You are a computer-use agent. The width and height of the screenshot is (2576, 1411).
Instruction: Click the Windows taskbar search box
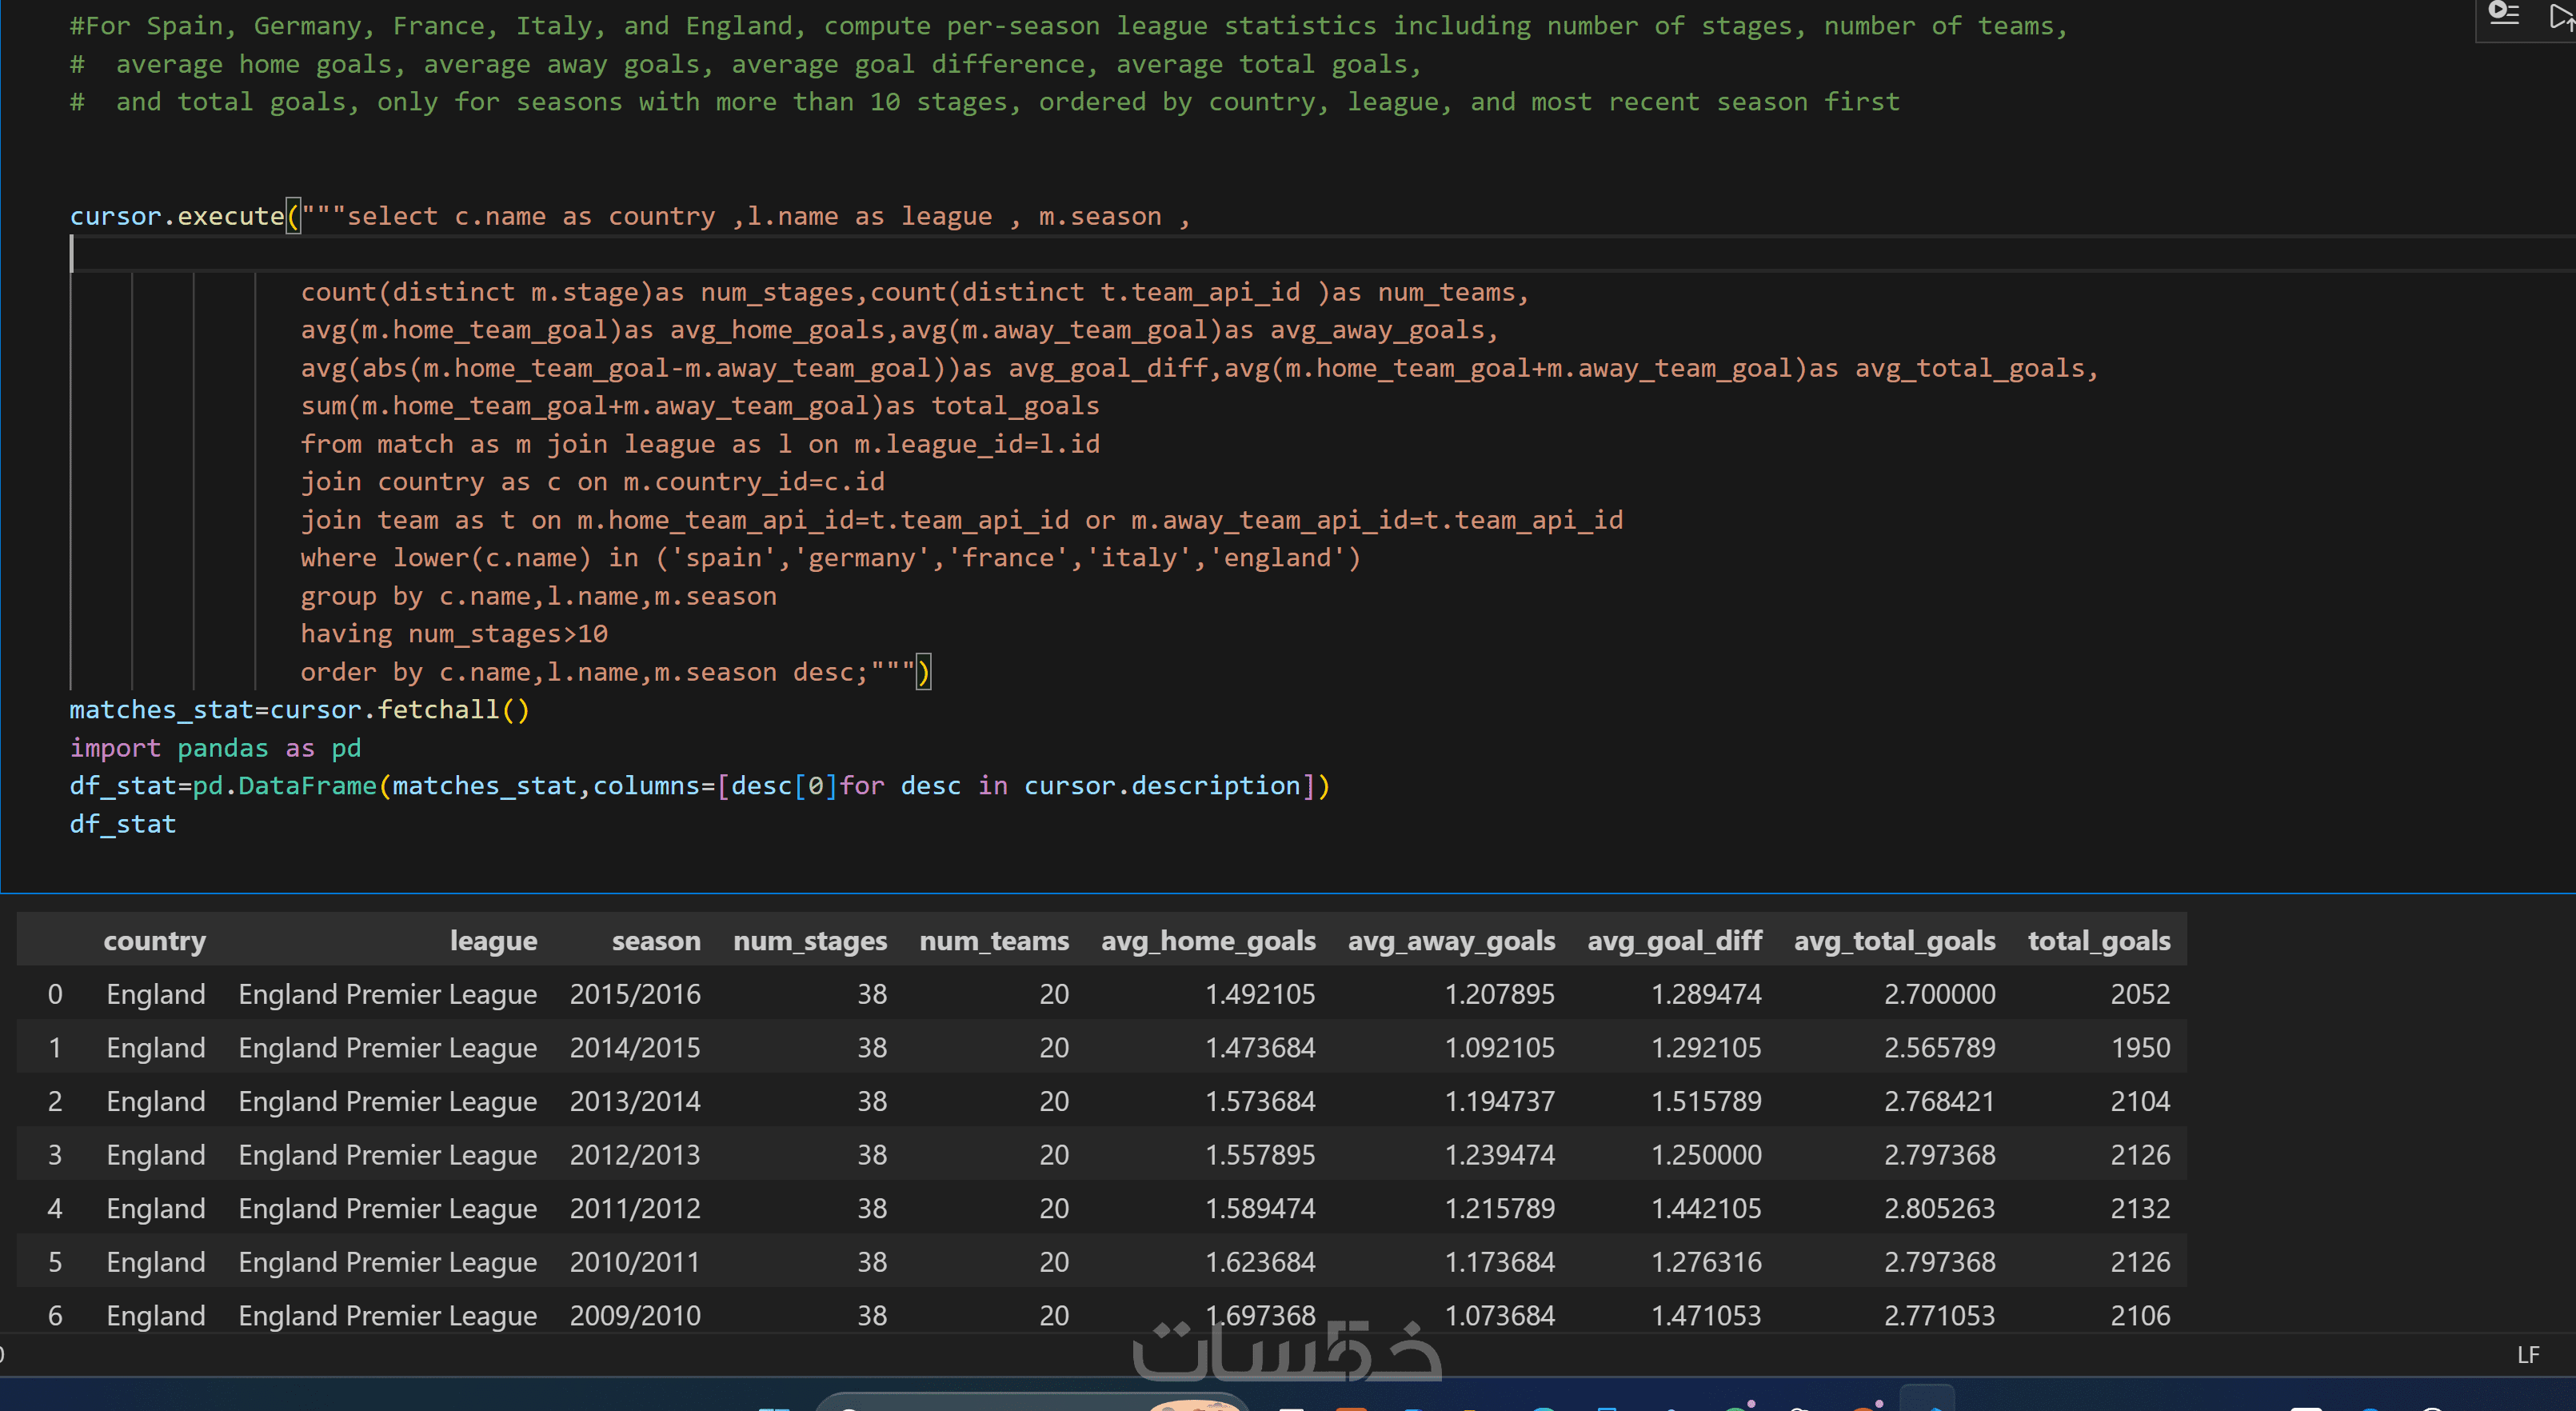click(x=1000, y=1402)
